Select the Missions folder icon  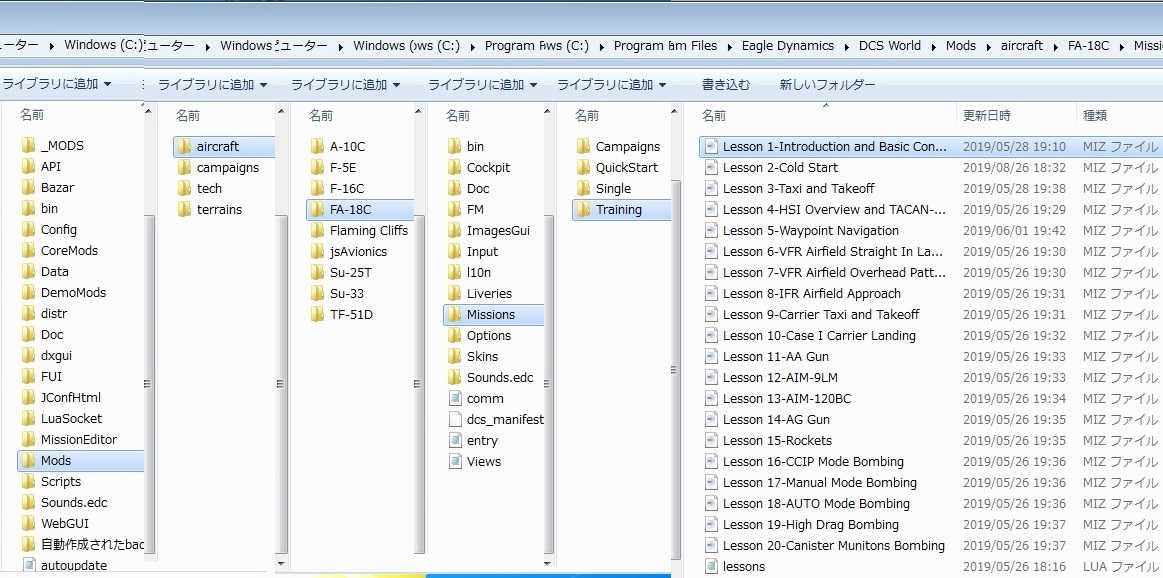[455, 315]
